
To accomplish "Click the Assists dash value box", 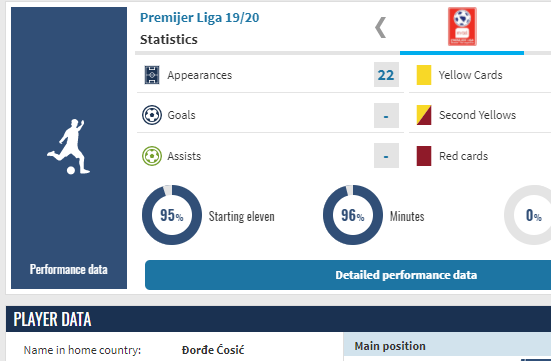I will click(386, 155).
